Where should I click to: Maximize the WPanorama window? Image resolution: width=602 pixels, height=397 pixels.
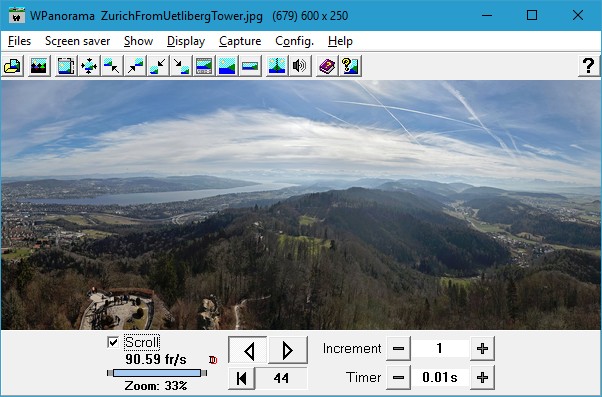coord(532,15)
